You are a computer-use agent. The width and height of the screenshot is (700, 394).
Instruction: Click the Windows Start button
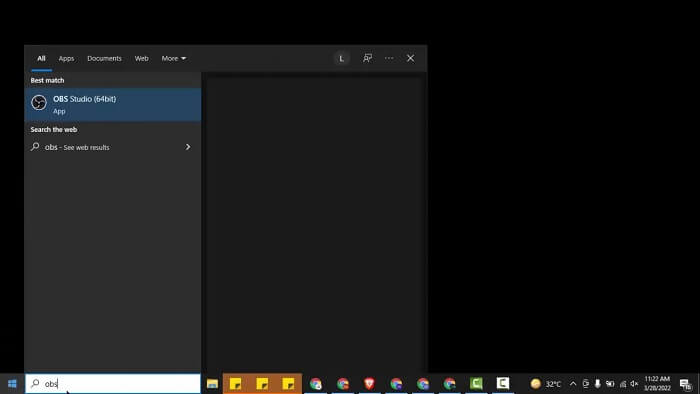tap(12, 384)
